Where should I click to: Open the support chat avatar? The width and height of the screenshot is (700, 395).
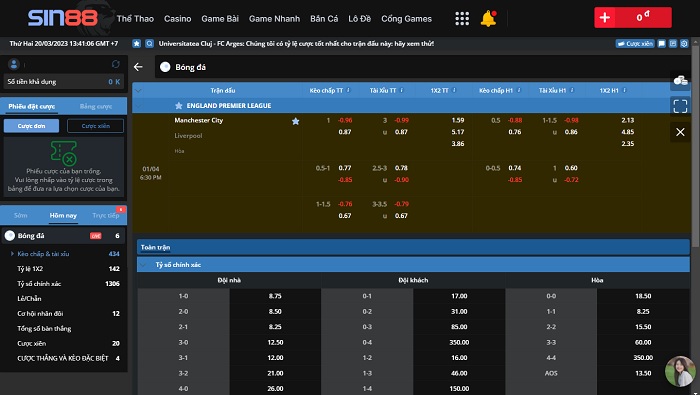[680, 371]
